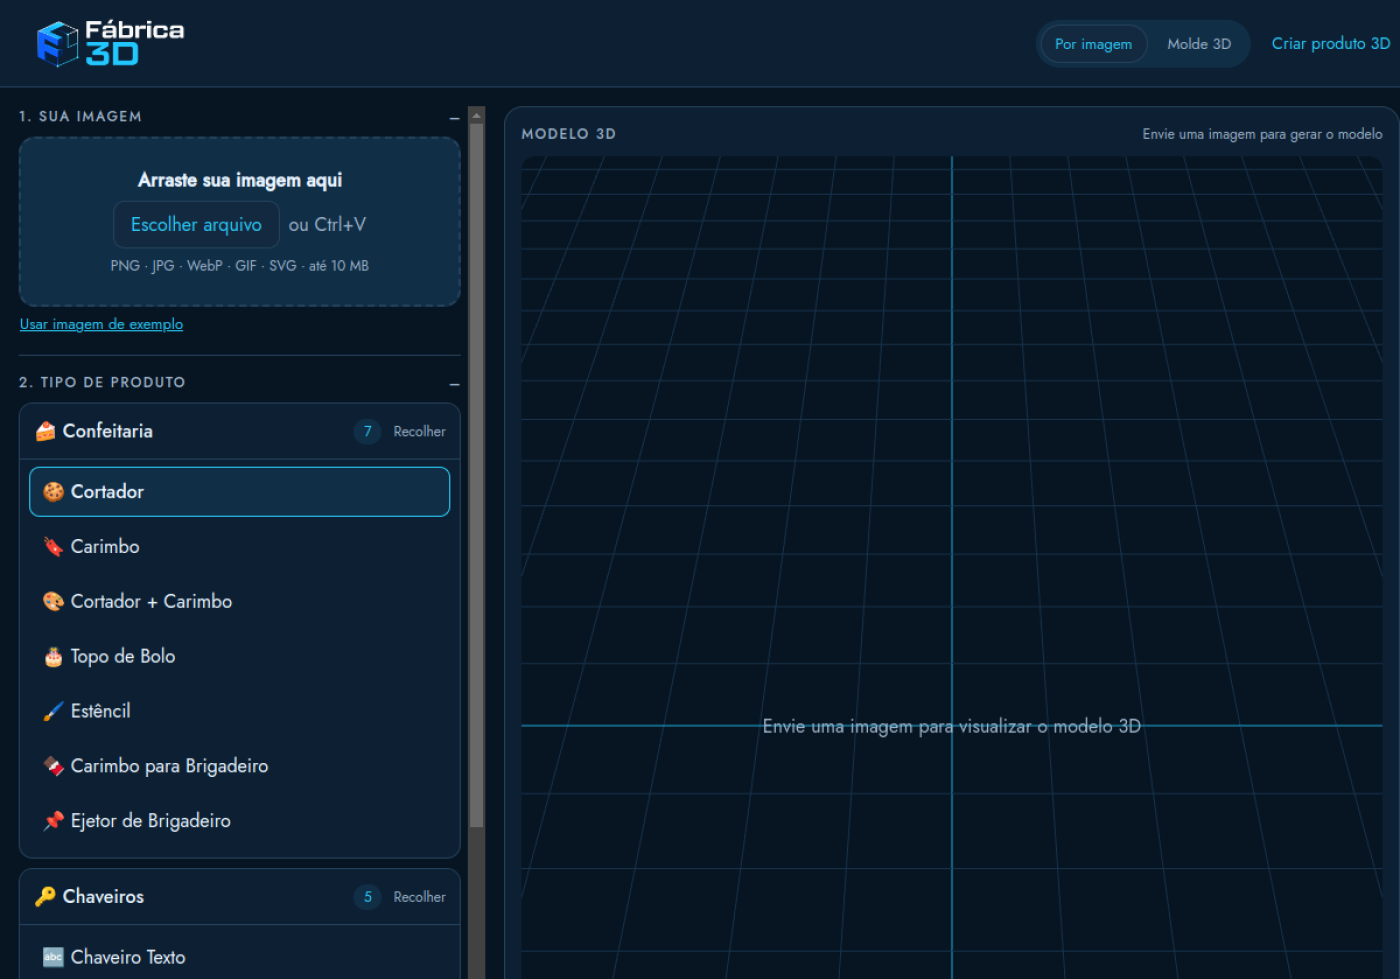Image resolution: width=1400 pixels, height=979 pixels.
Task: Open the 'Usar imagem de exemplo' link
Action: point(101,324)
